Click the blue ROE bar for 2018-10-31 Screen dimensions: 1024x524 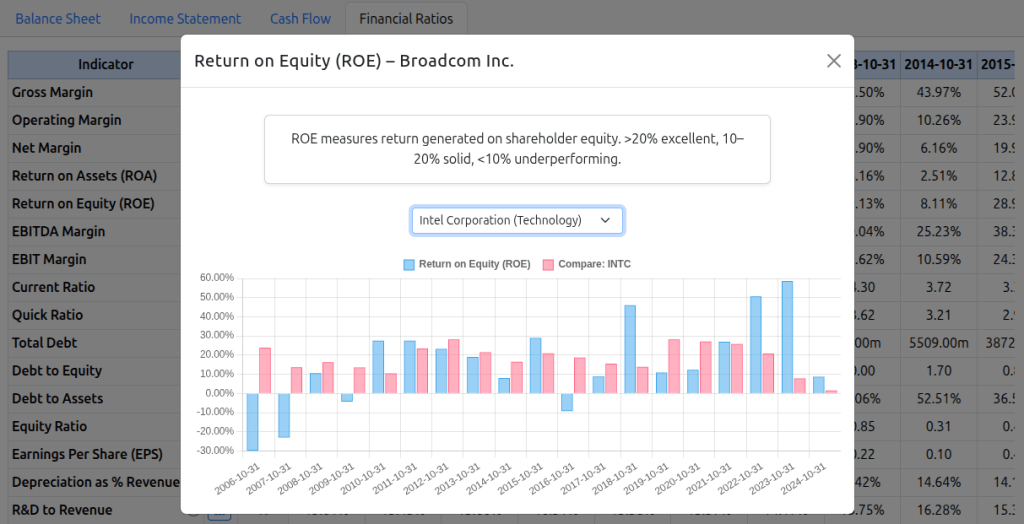[630, 349]
